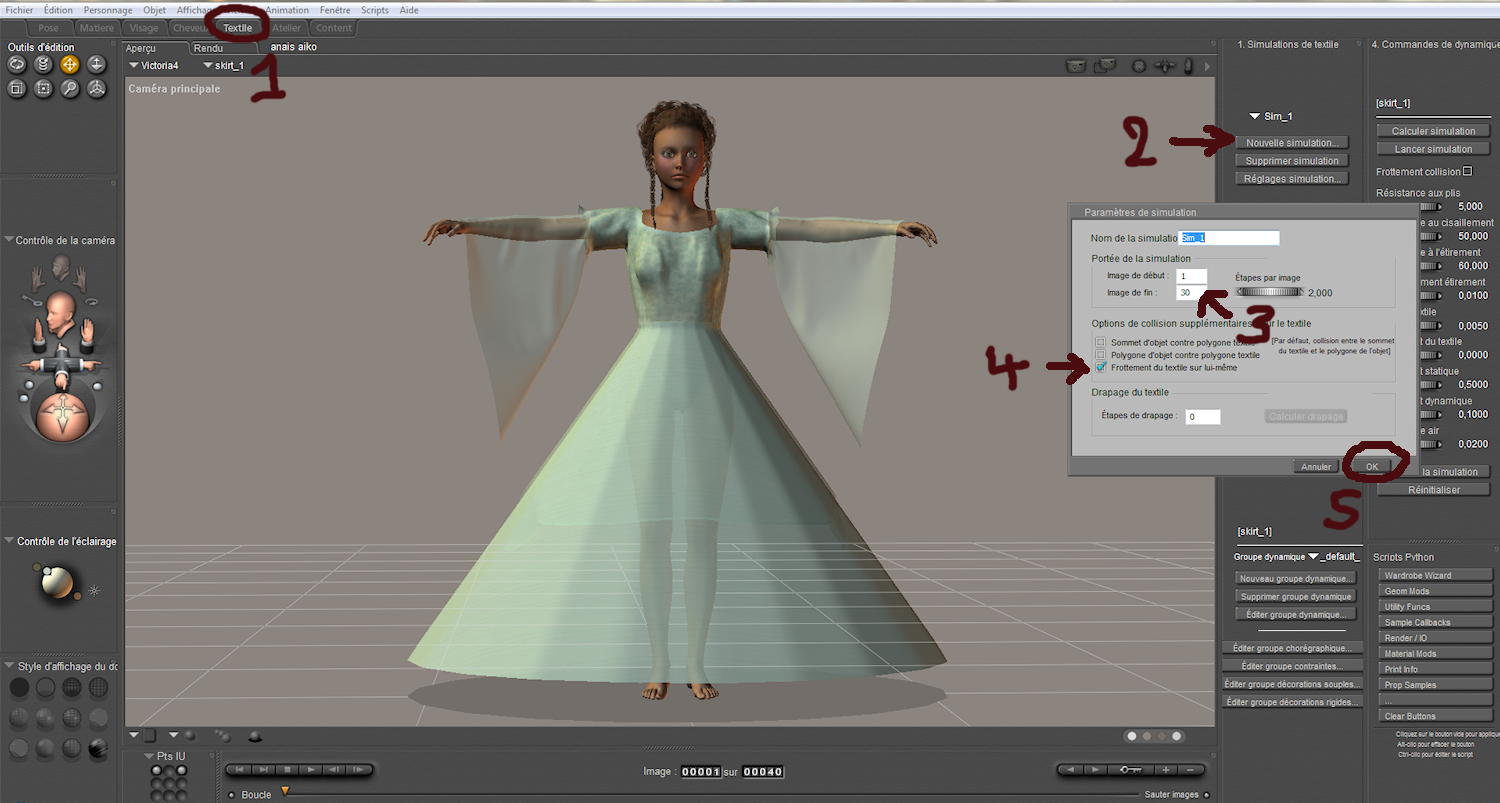Click Nouvelle simulation button
This screenshot has height=803, width=1500.
[x=1291, y=143]
